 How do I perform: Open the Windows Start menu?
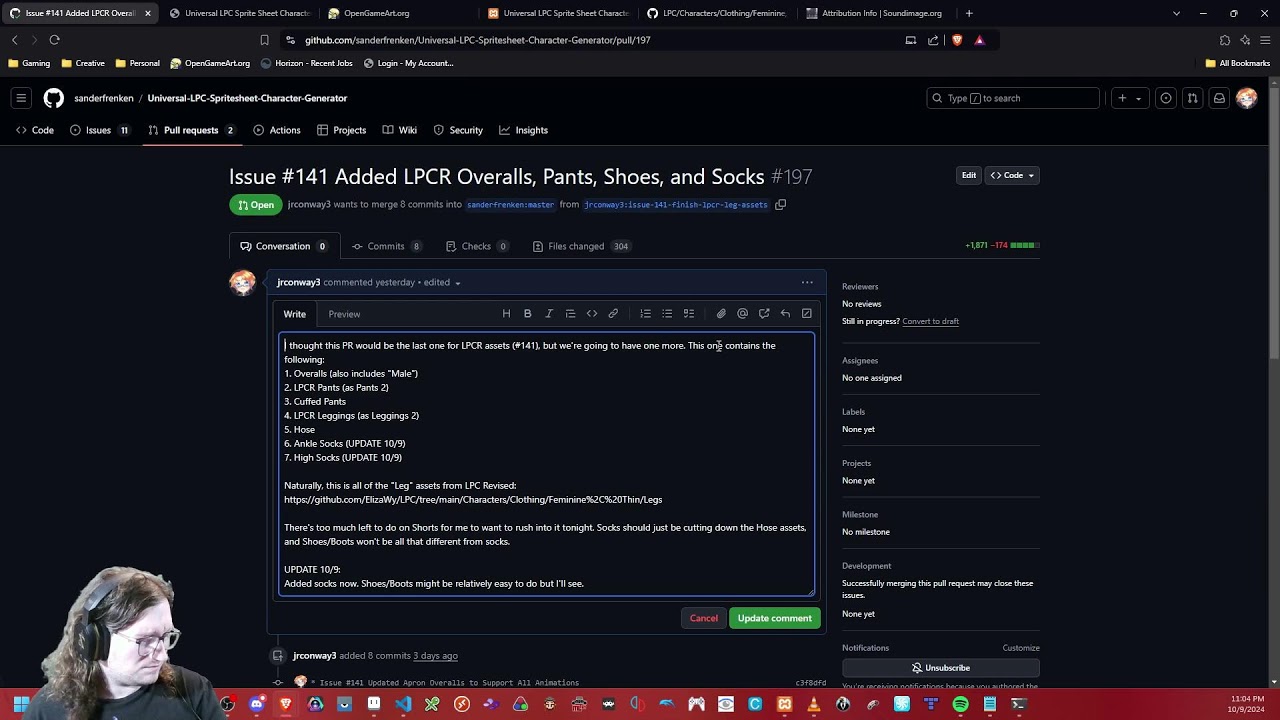pyautogui.click(x=20, y=704)
